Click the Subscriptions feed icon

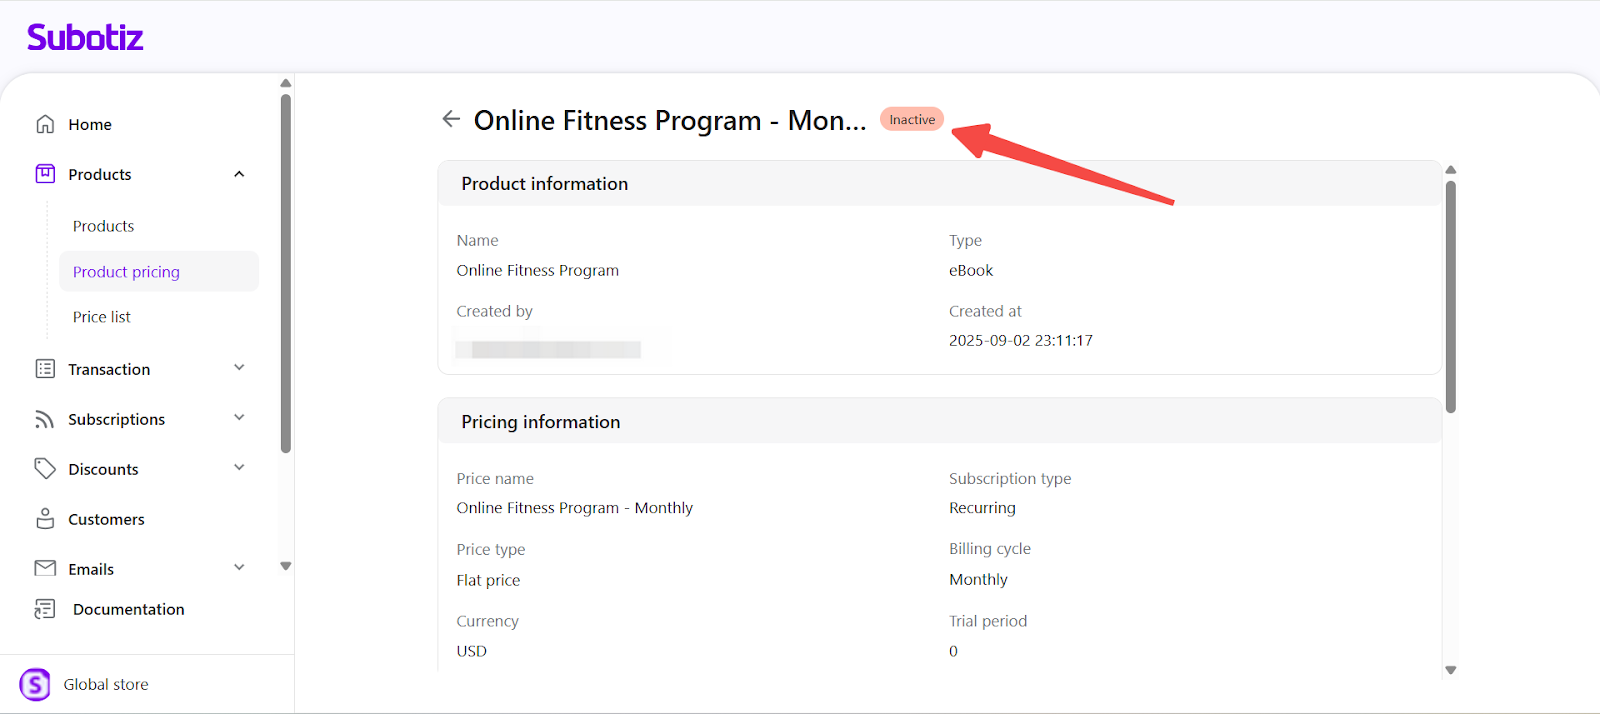[45, 419]
